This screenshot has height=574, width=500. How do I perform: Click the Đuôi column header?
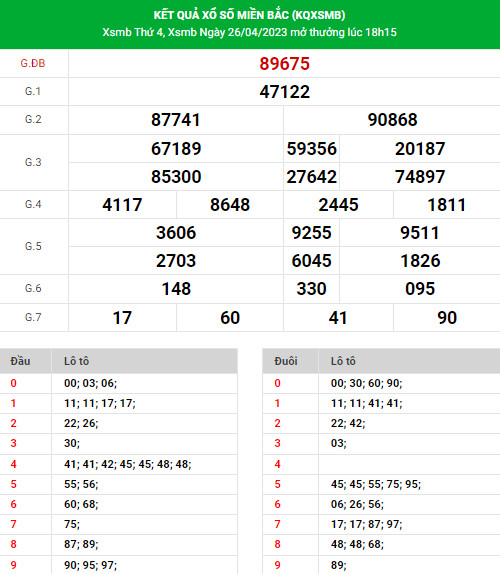pyautogui.click(x=286, y=361)
